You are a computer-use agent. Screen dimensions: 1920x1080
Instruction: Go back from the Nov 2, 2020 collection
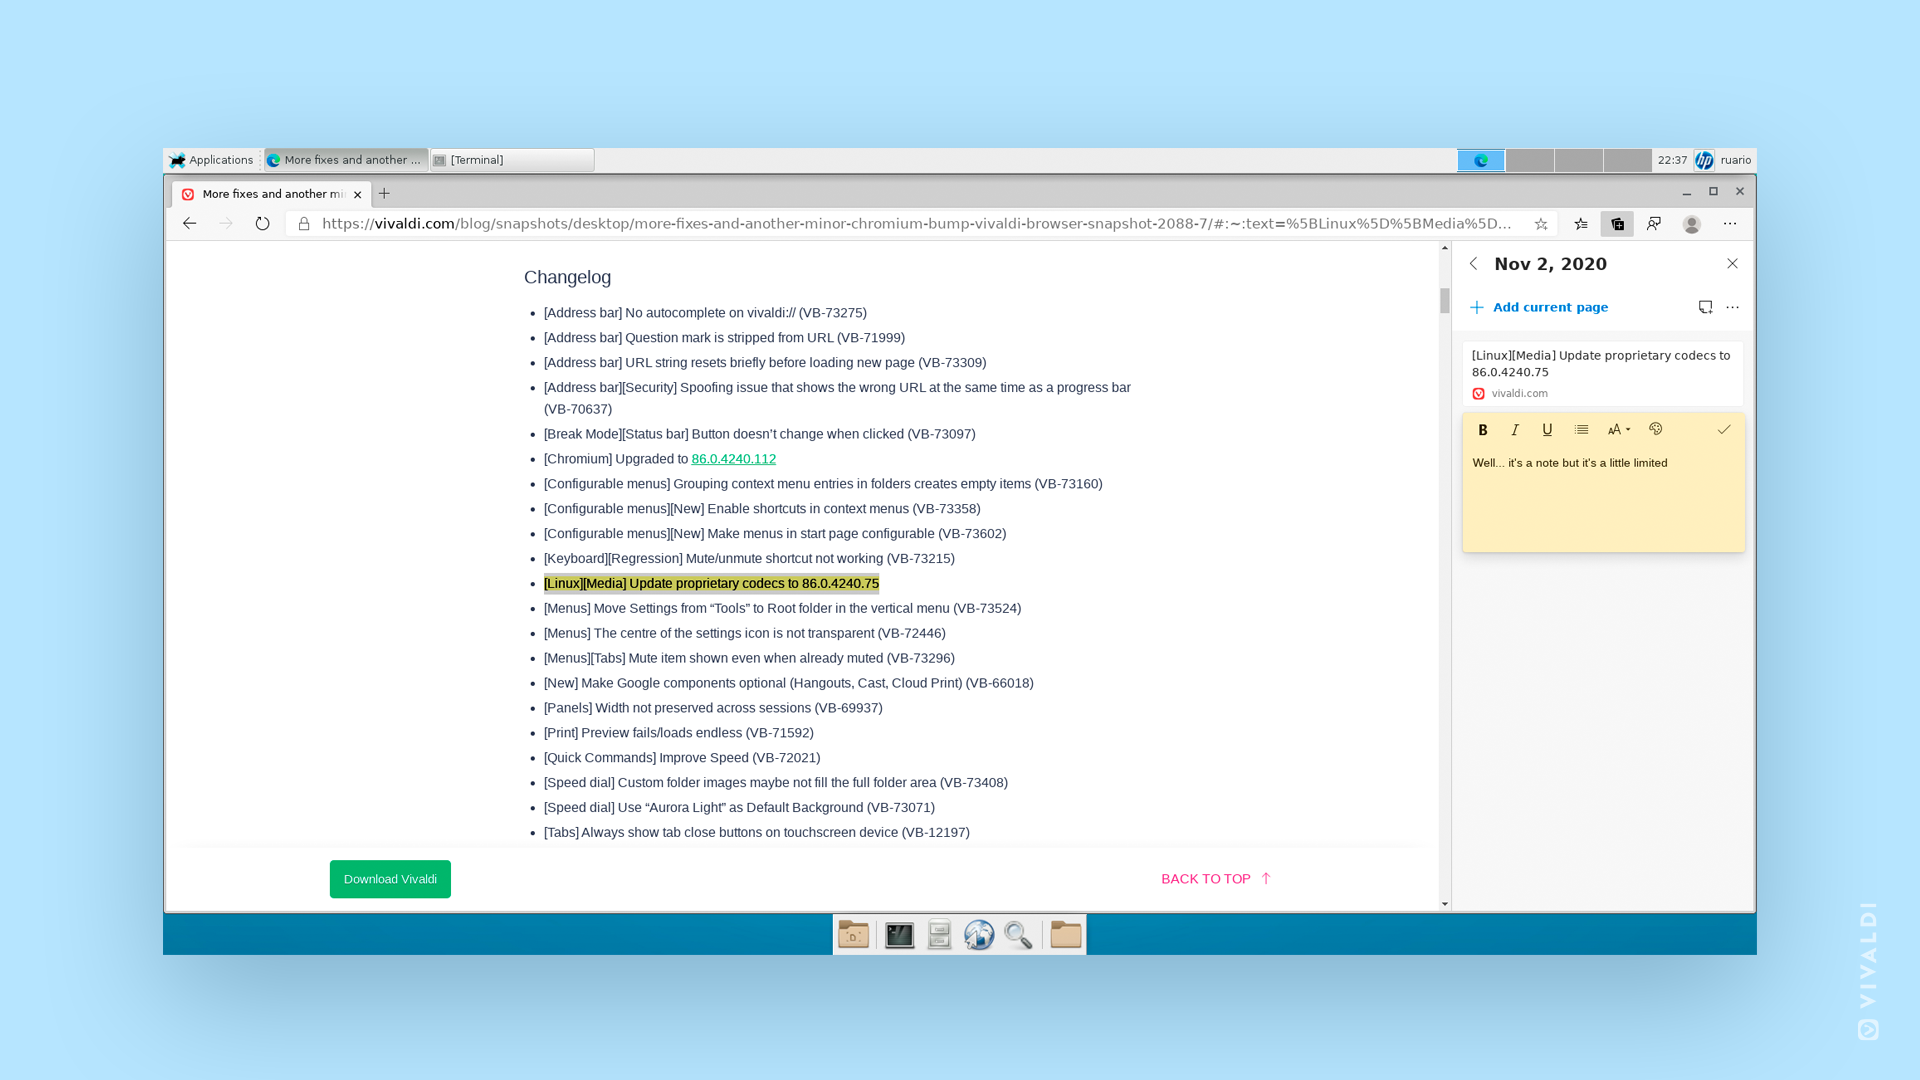1473,264
